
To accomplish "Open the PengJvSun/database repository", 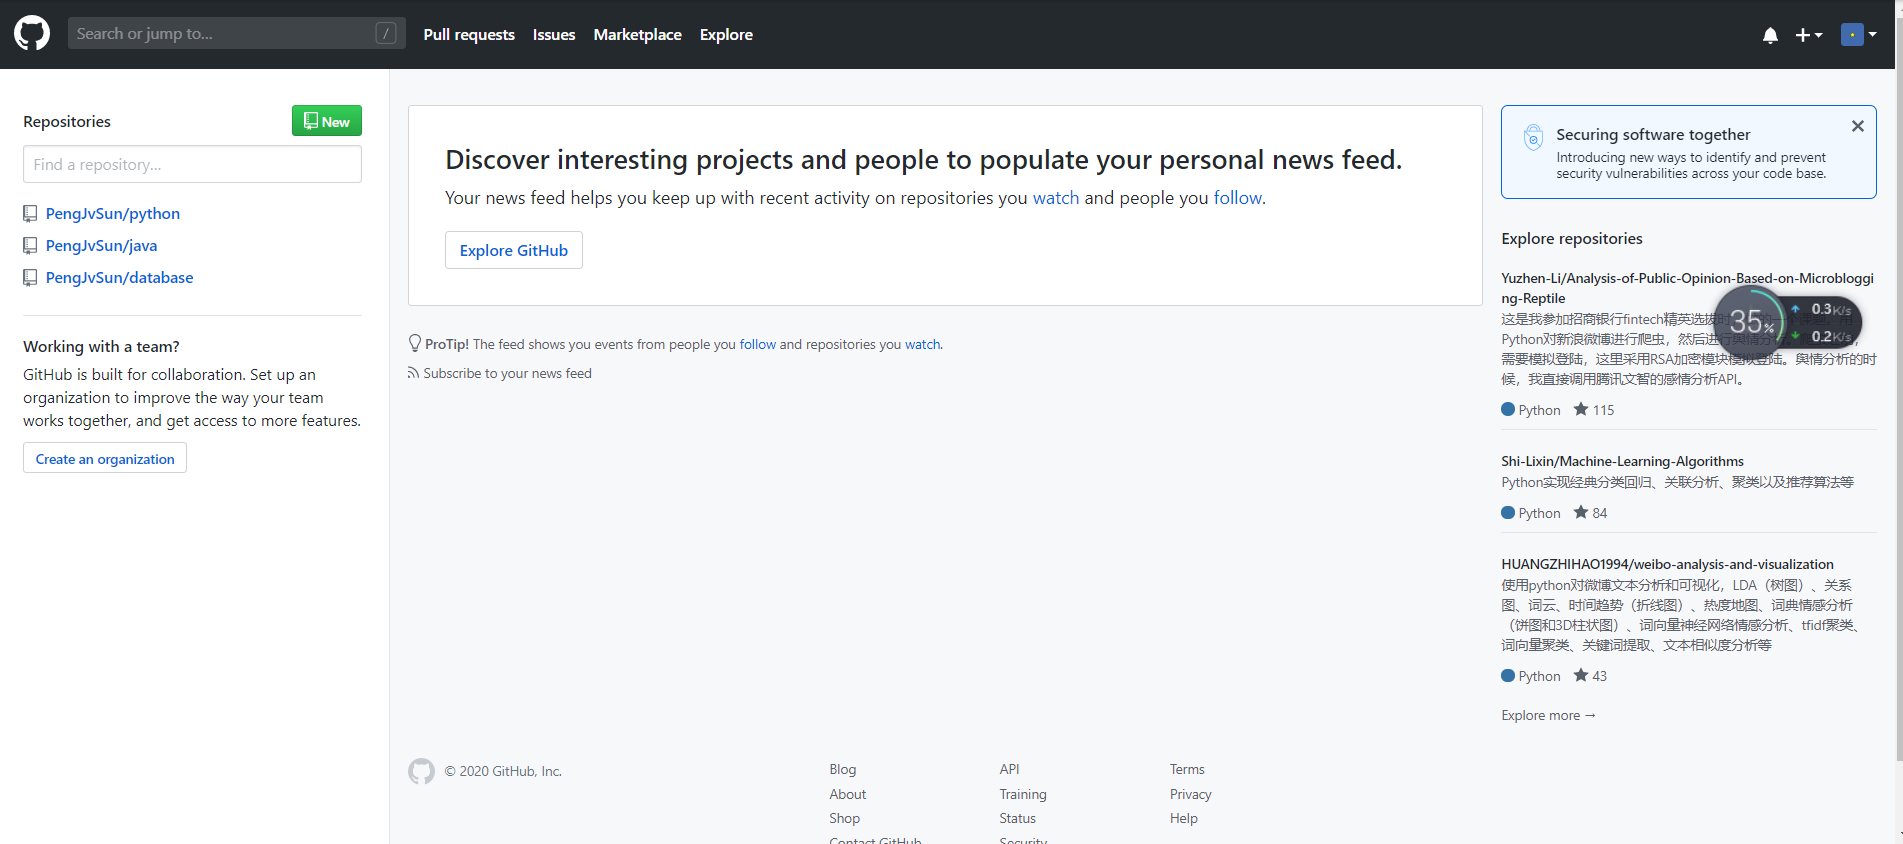I will pyautogui.click(x=120, y=278).
